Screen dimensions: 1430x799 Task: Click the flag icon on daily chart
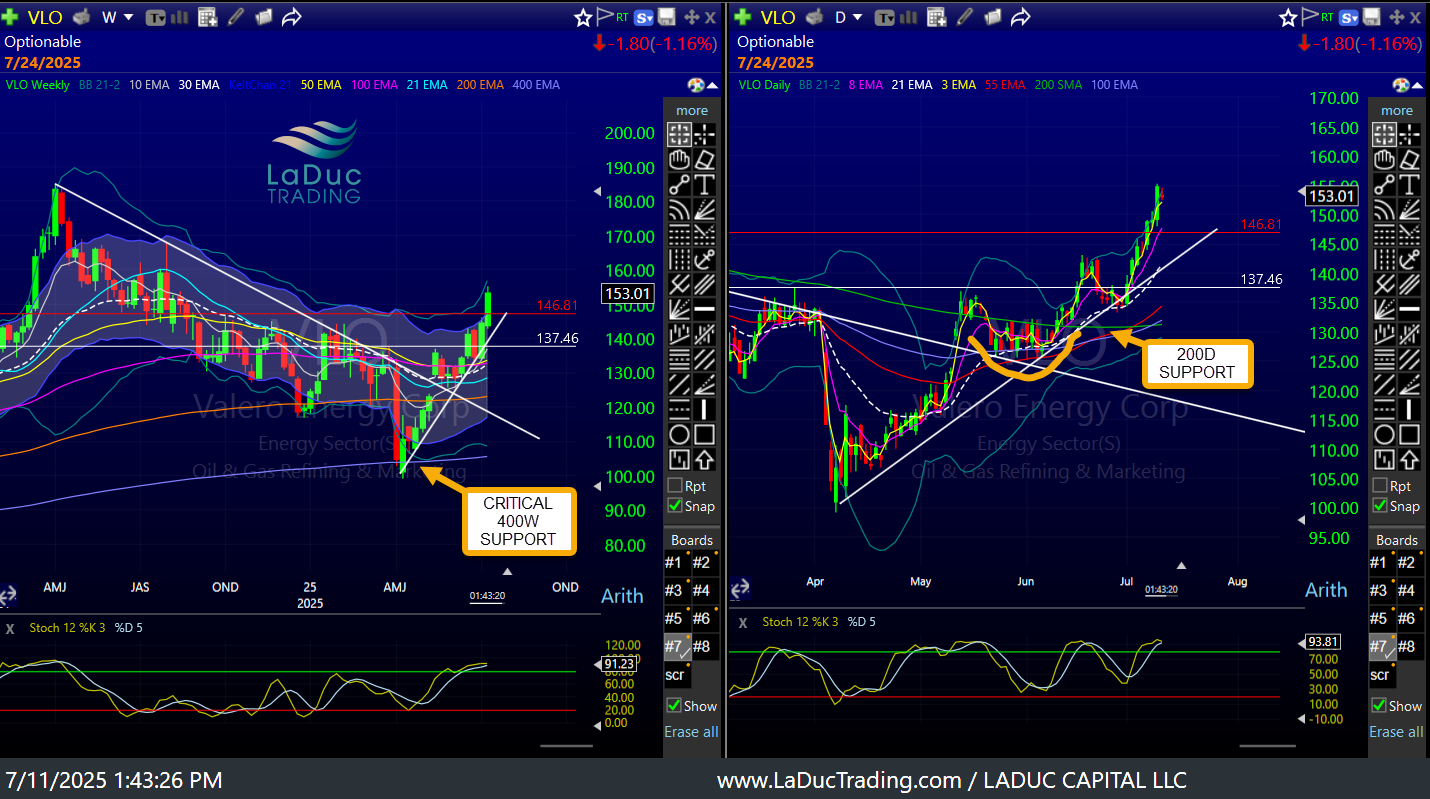pos(1310,16)
